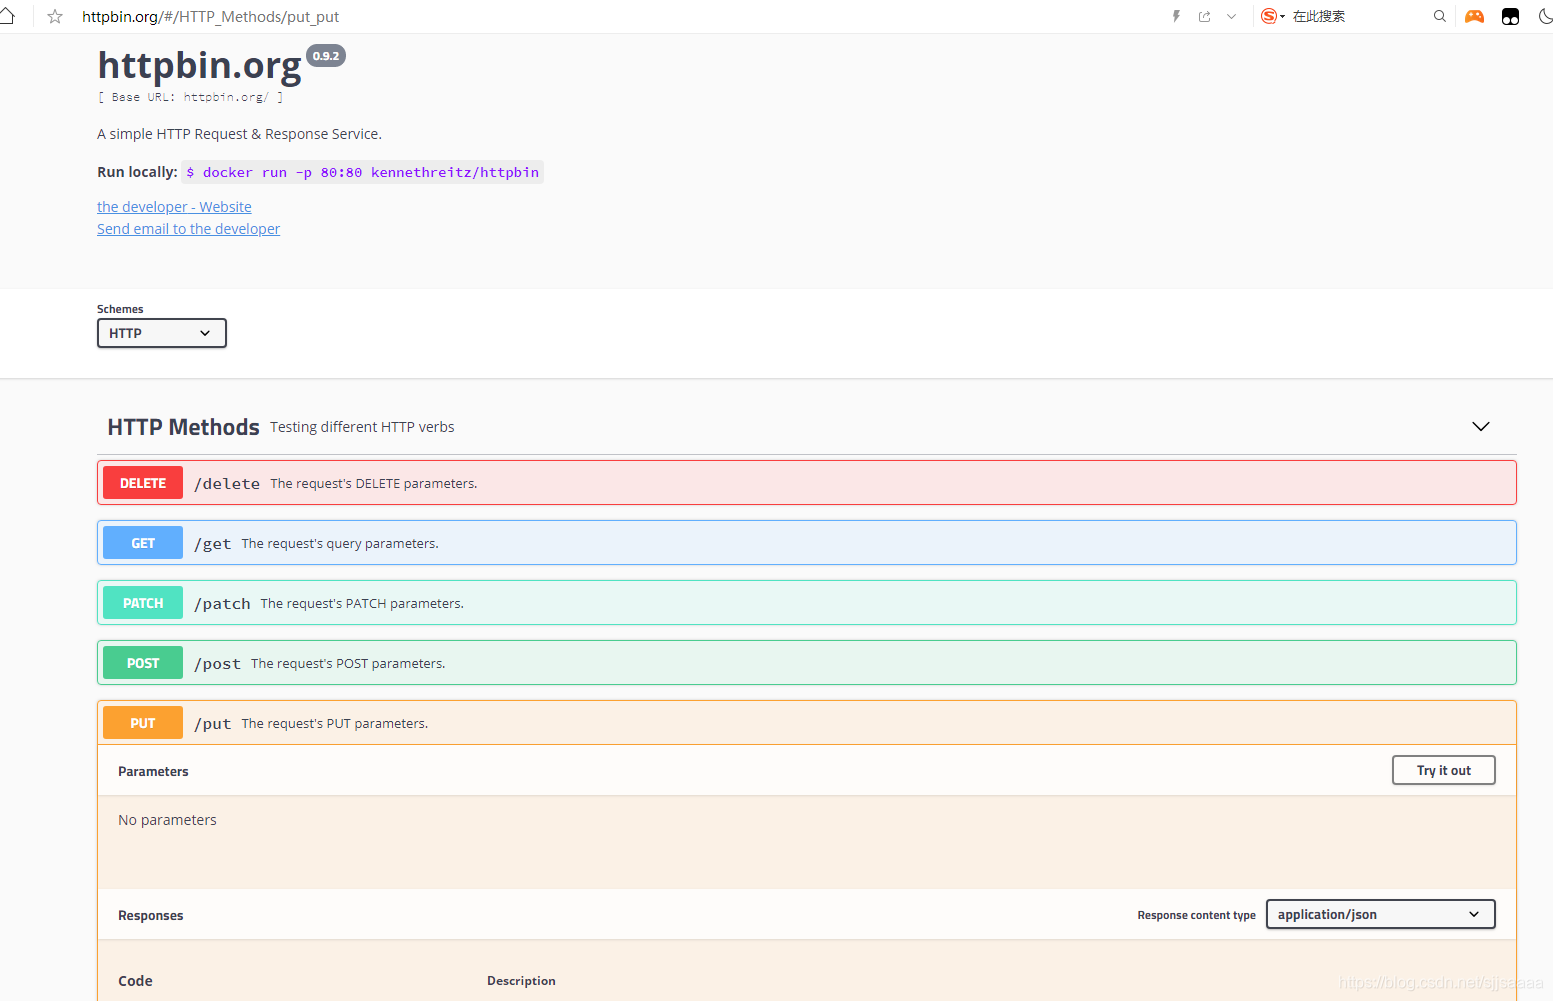Expand the DELETE /delete endpoint

[807, 483]
